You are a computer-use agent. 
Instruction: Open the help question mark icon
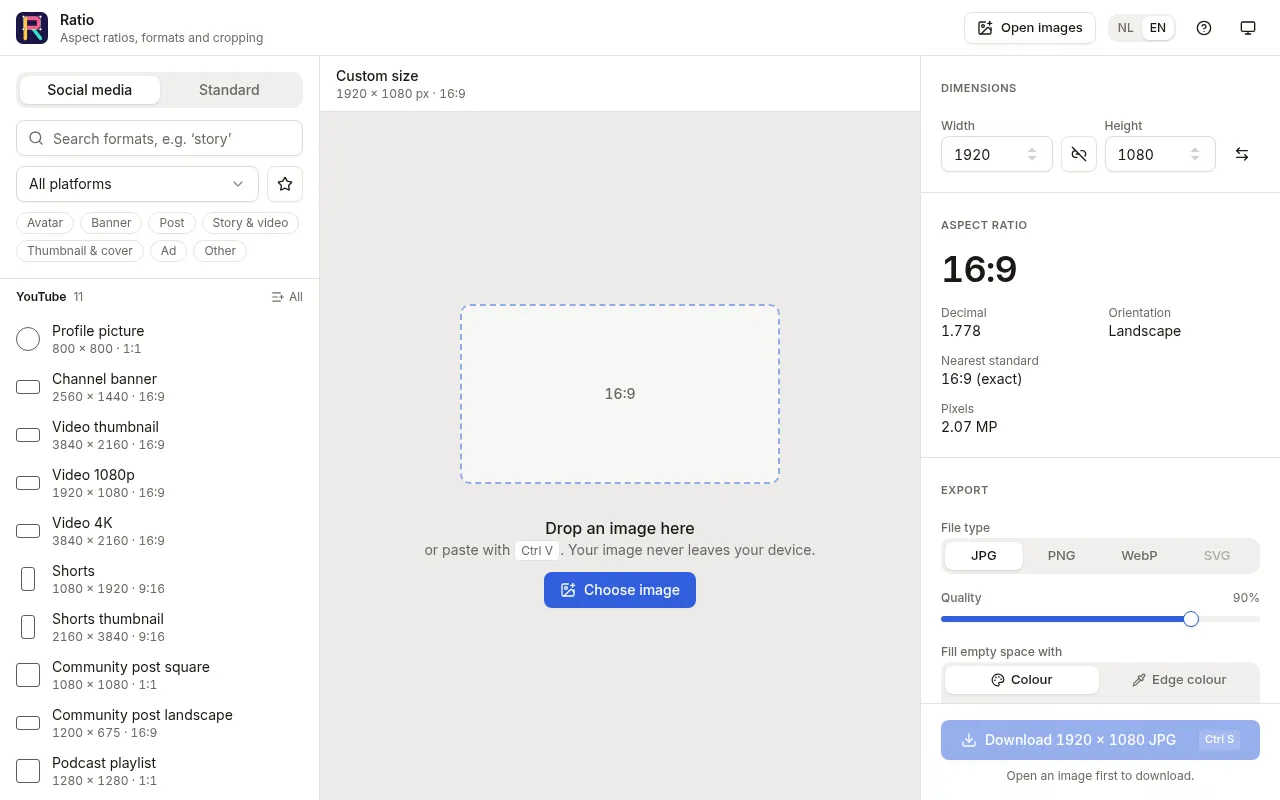[x=1204, y=28]
